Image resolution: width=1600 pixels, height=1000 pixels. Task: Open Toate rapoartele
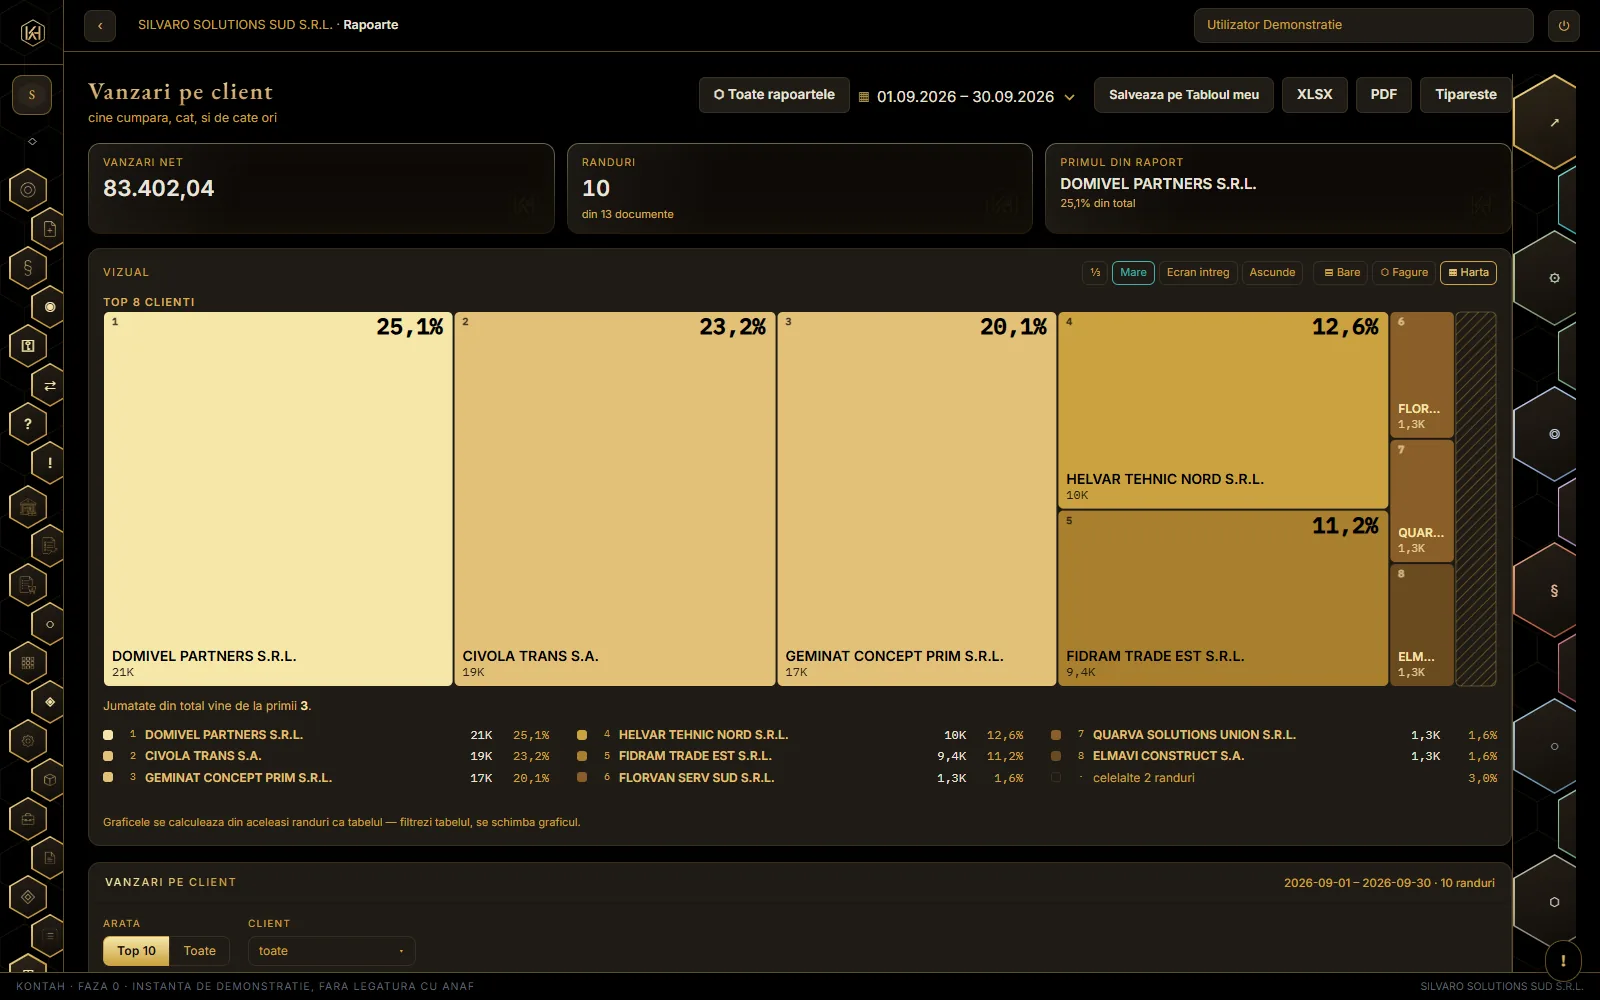(x=774, y=95)
